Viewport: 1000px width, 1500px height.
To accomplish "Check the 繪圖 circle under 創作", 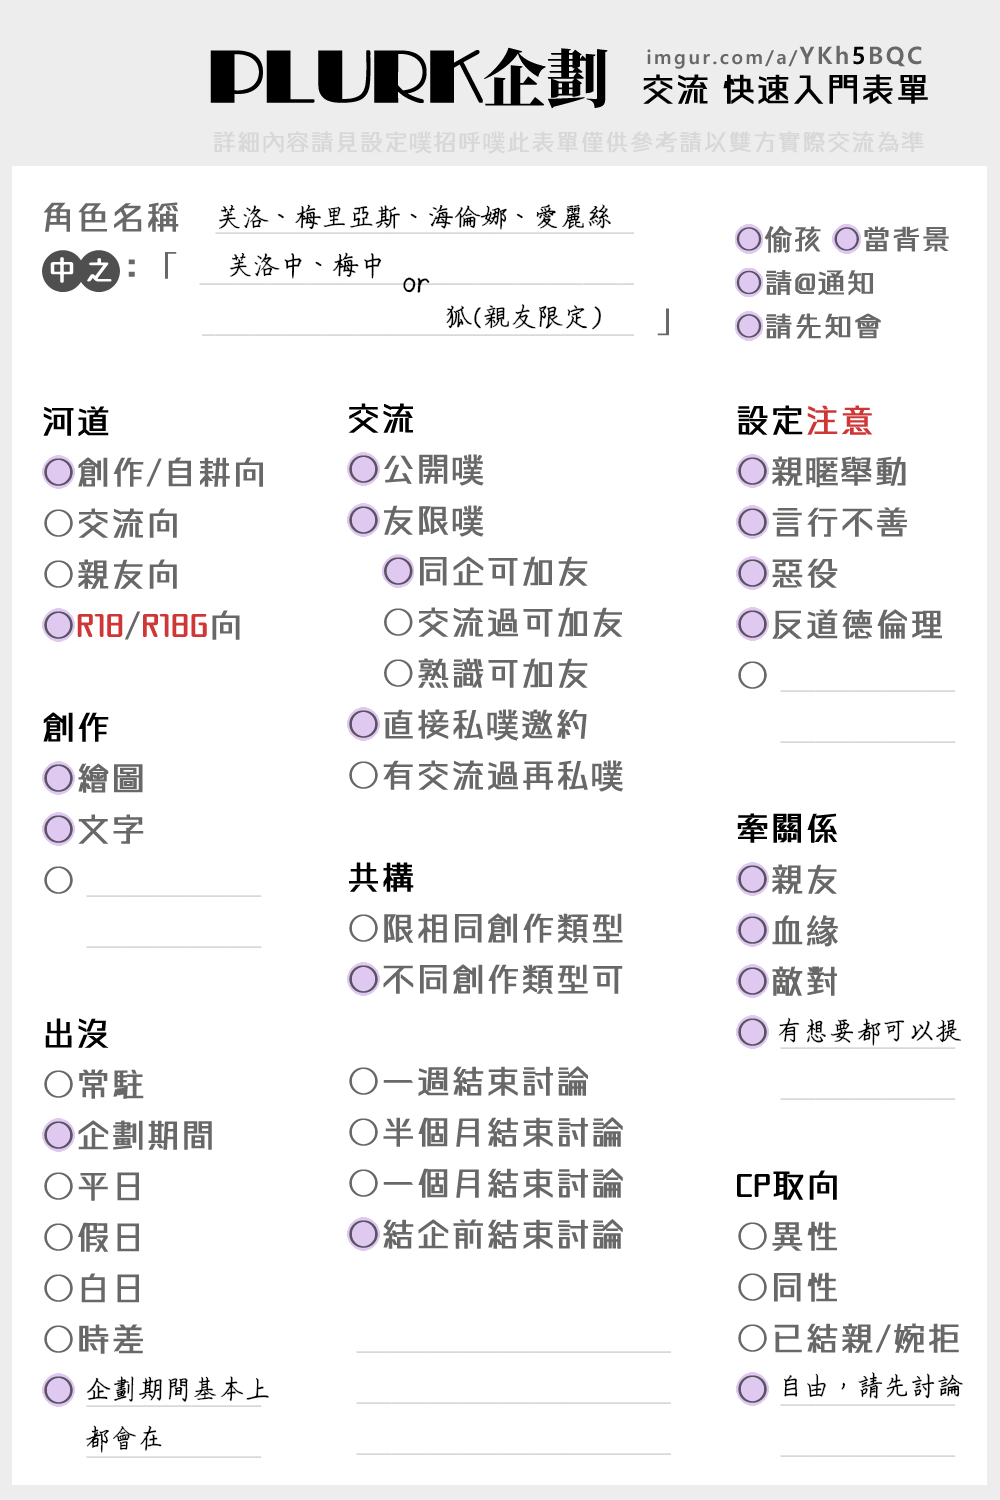I will (x=59, y=778).
